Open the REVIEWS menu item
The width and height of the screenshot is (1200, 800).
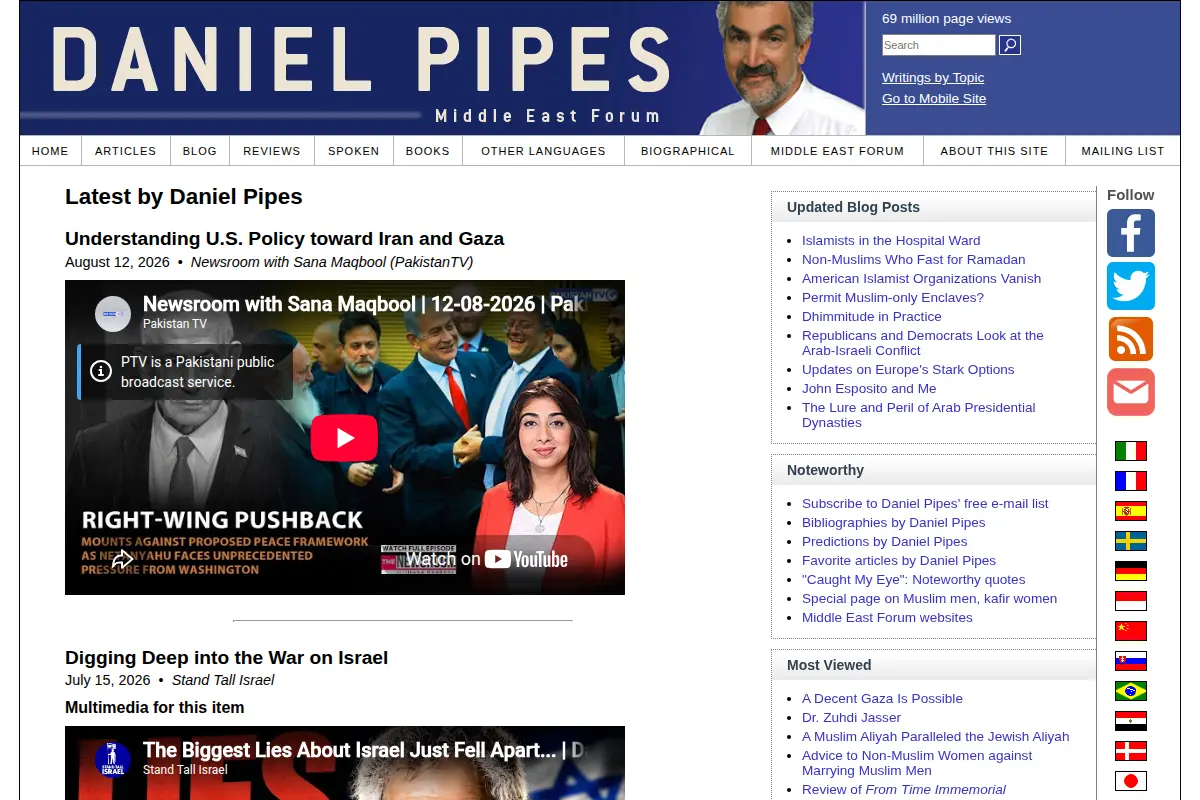(272, 151)
